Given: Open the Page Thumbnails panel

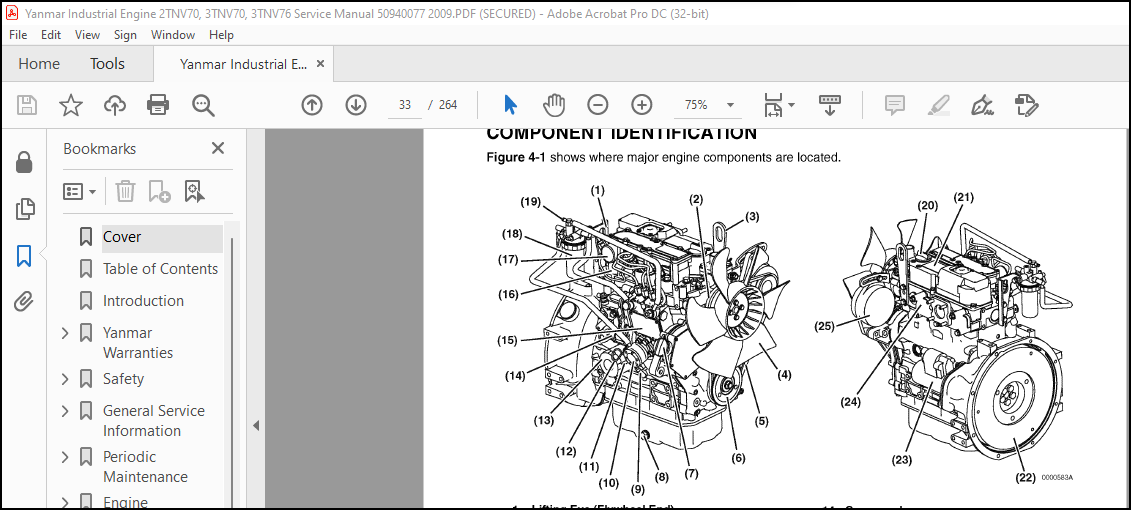Looking at the screenshot, I should 24,209.
